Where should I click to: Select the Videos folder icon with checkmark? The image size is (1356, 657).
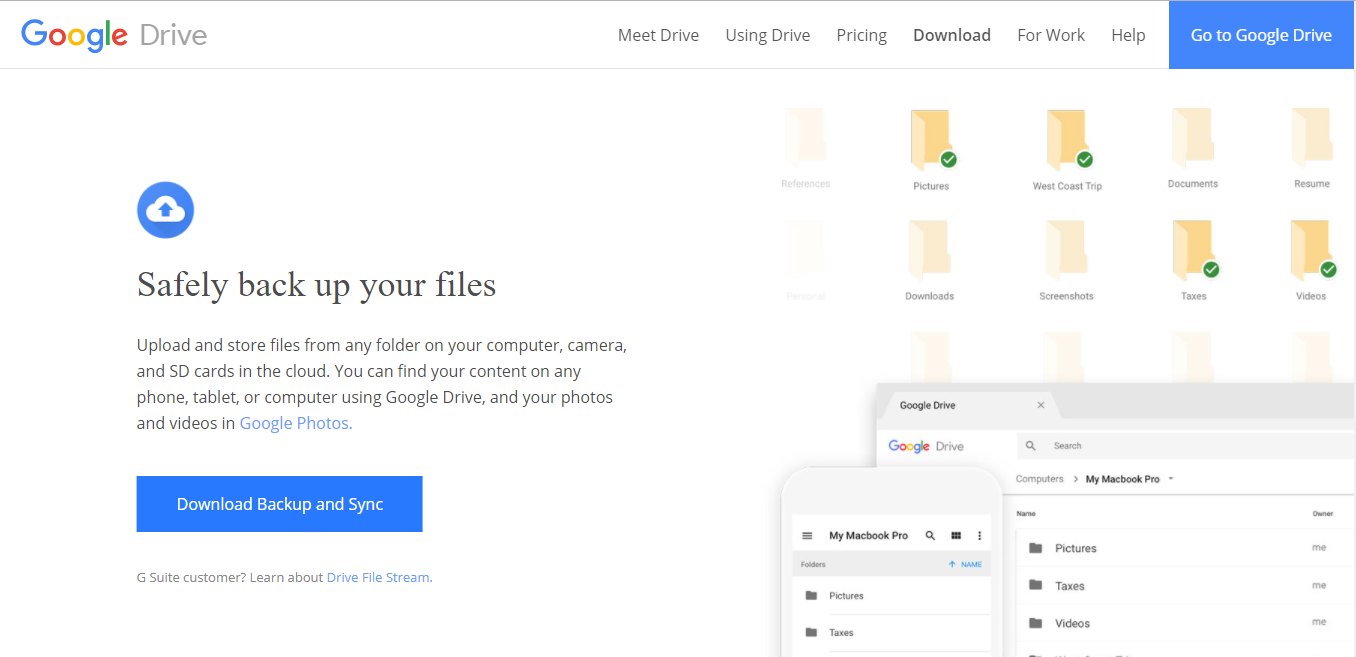point(1313,251)
